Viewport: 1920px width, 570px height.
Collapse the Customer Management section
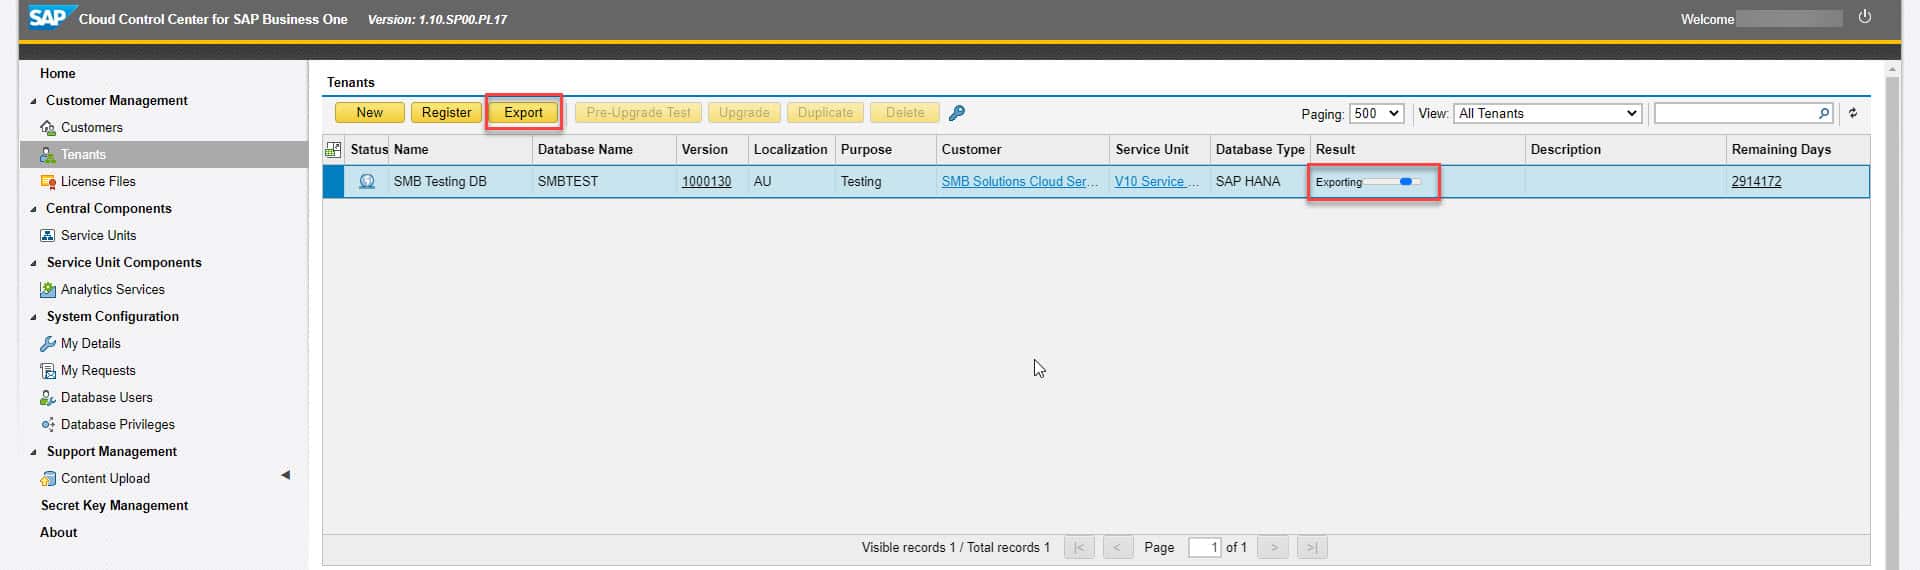click(34, 101)
